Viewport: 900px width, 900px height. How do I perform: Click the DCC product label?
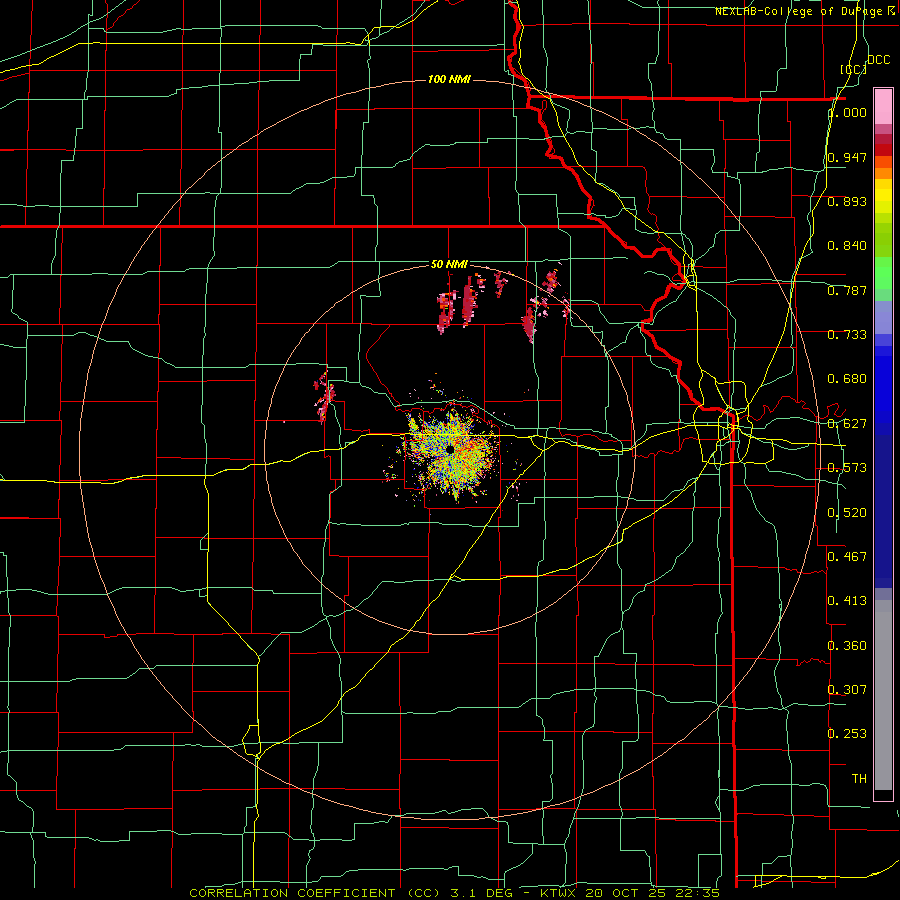[x=878, y=60]
